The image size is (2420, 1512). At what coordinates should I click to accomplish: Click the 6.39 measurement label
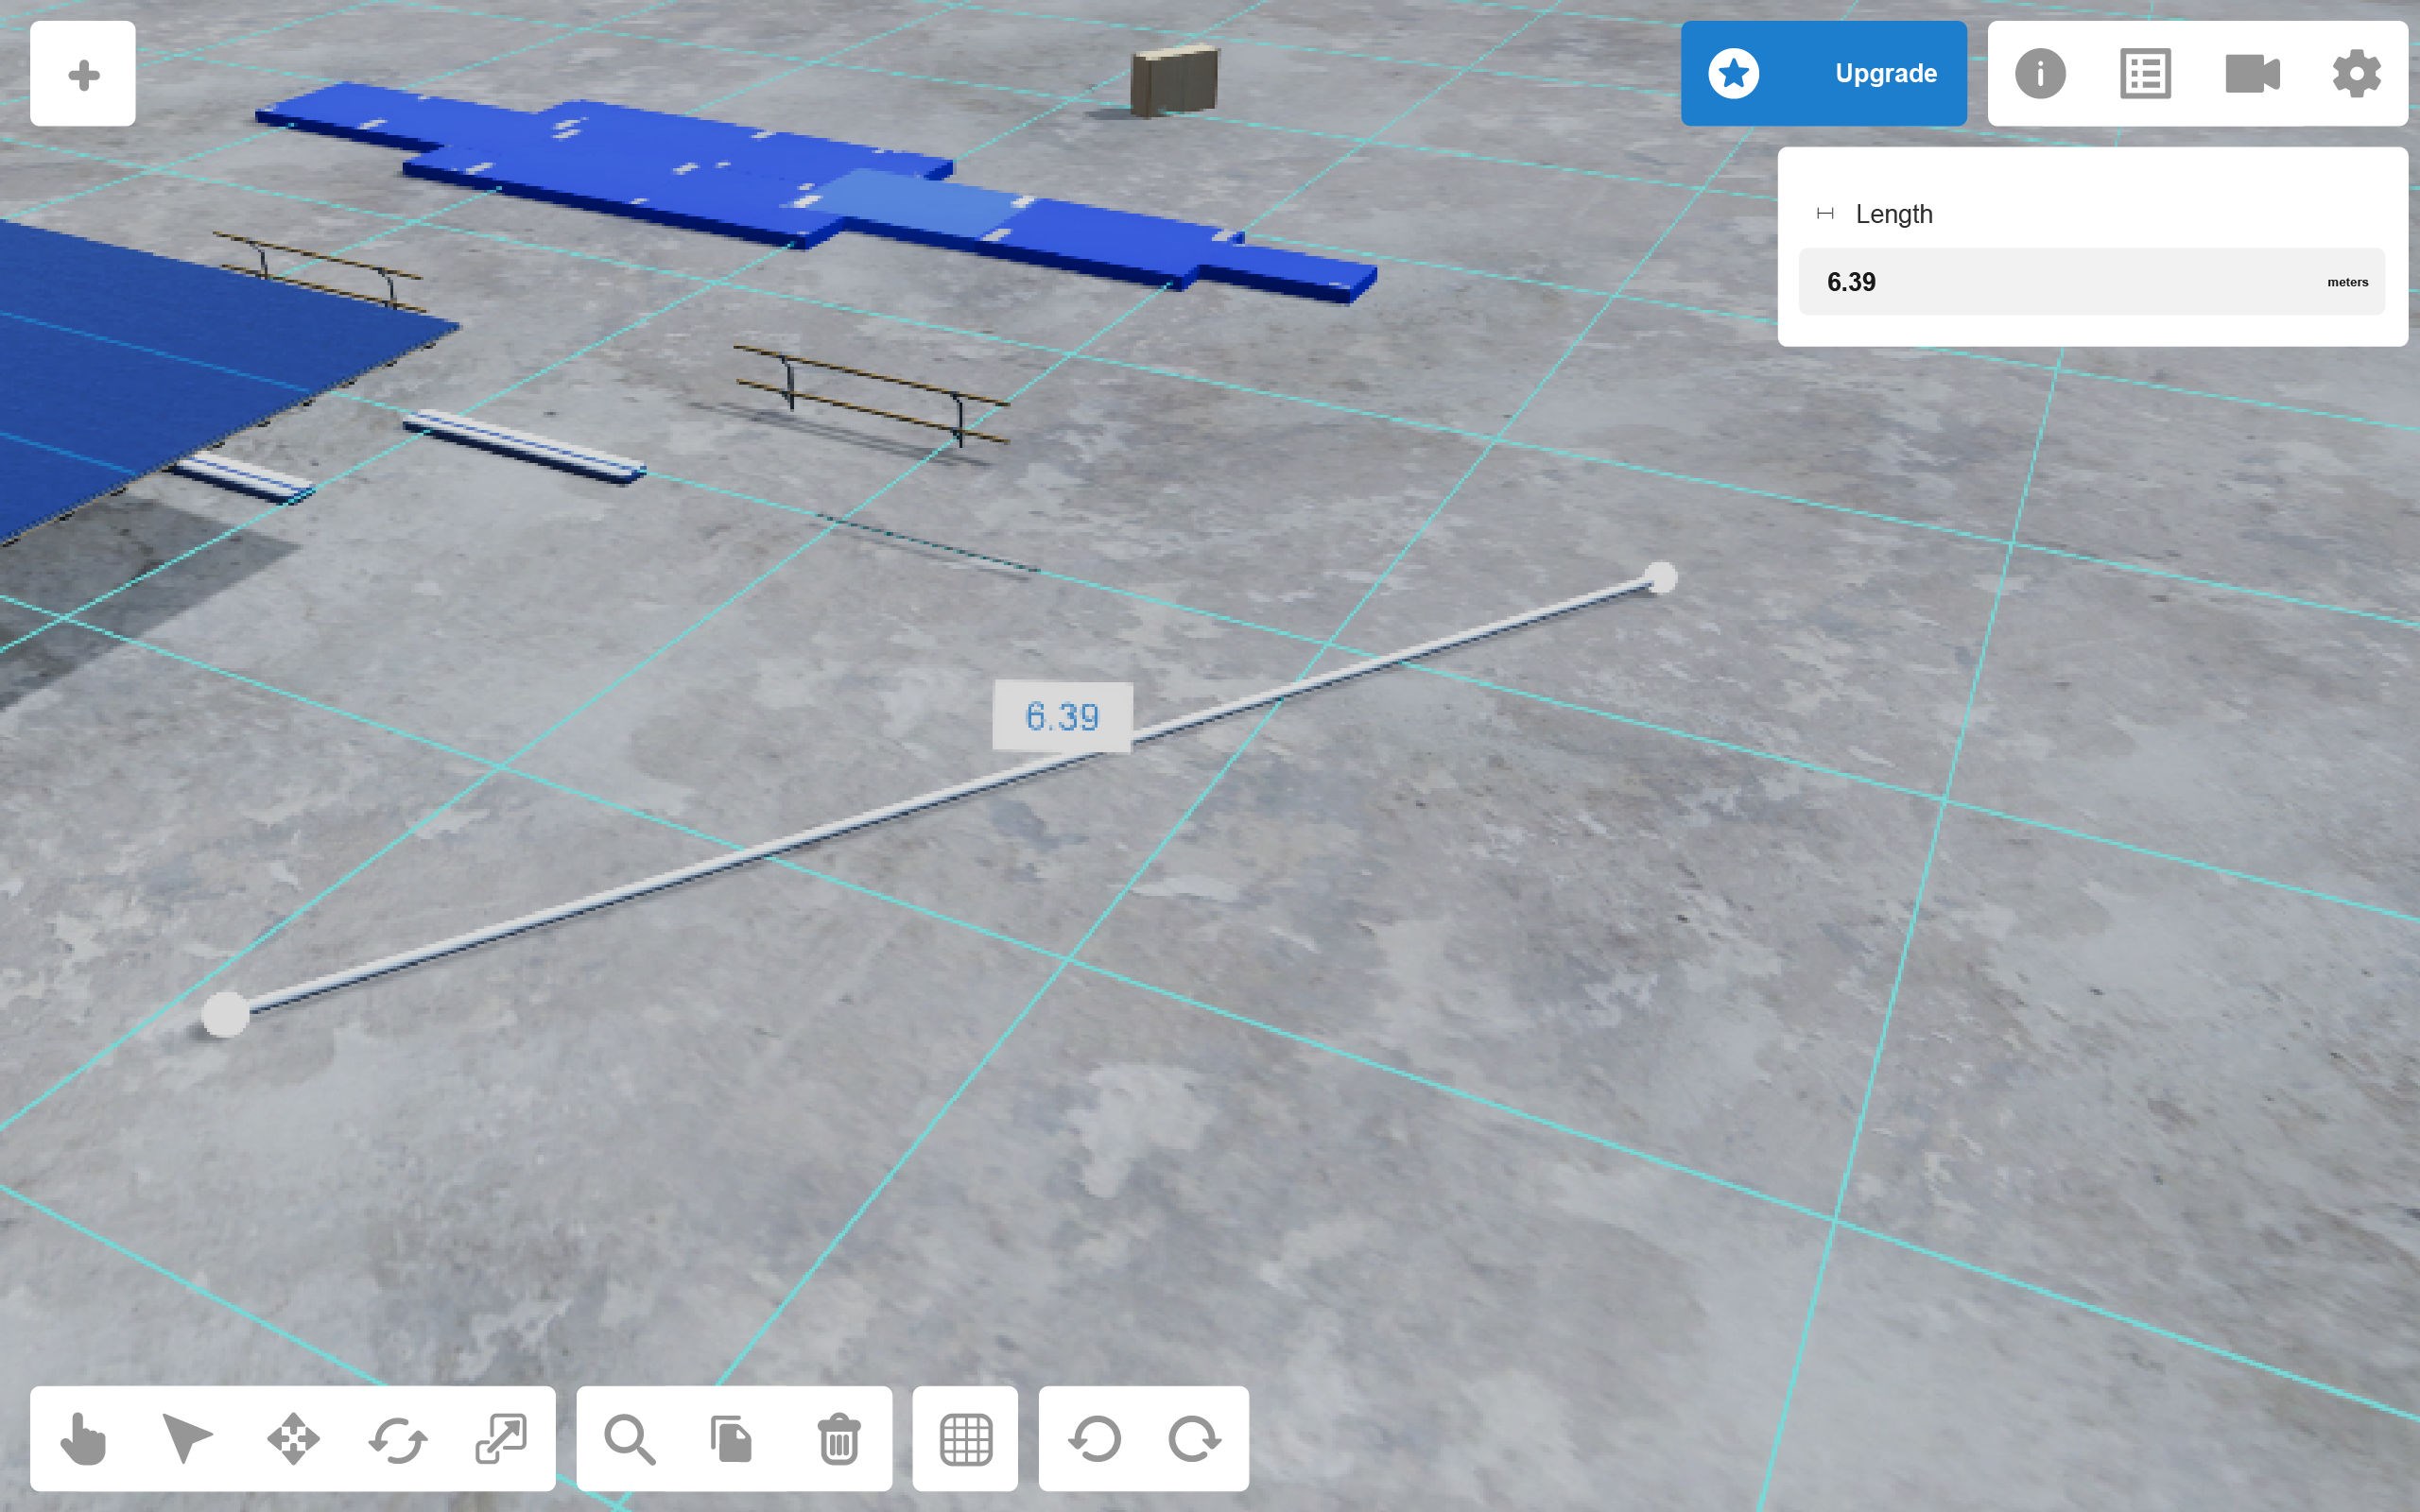click(1062, 717)
